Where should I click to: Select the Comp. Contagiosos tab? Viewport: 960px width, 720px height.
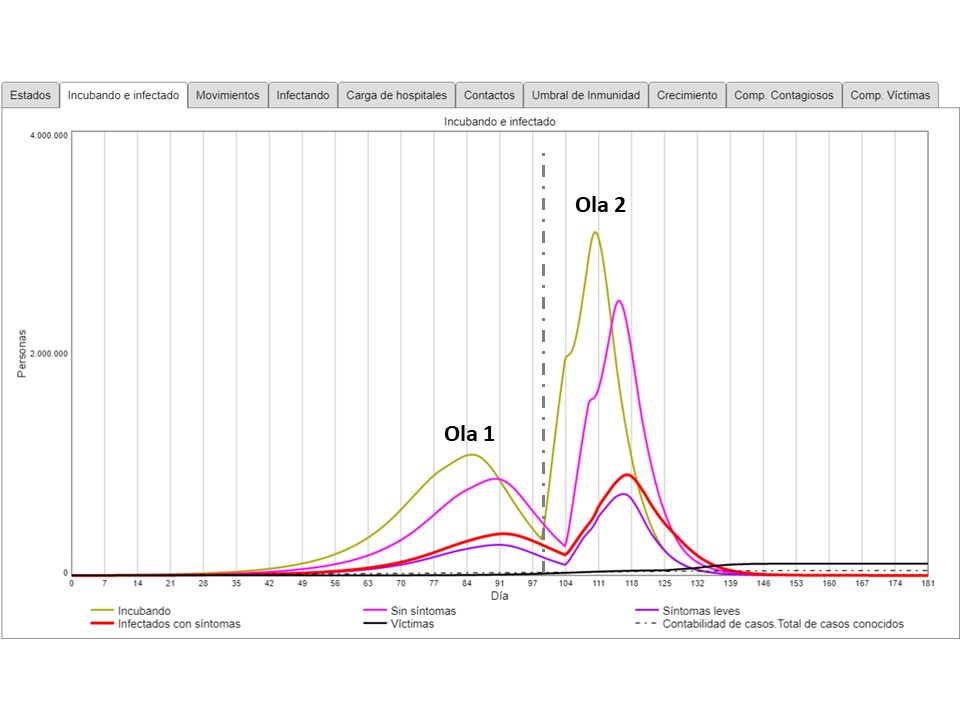[783, 95]
